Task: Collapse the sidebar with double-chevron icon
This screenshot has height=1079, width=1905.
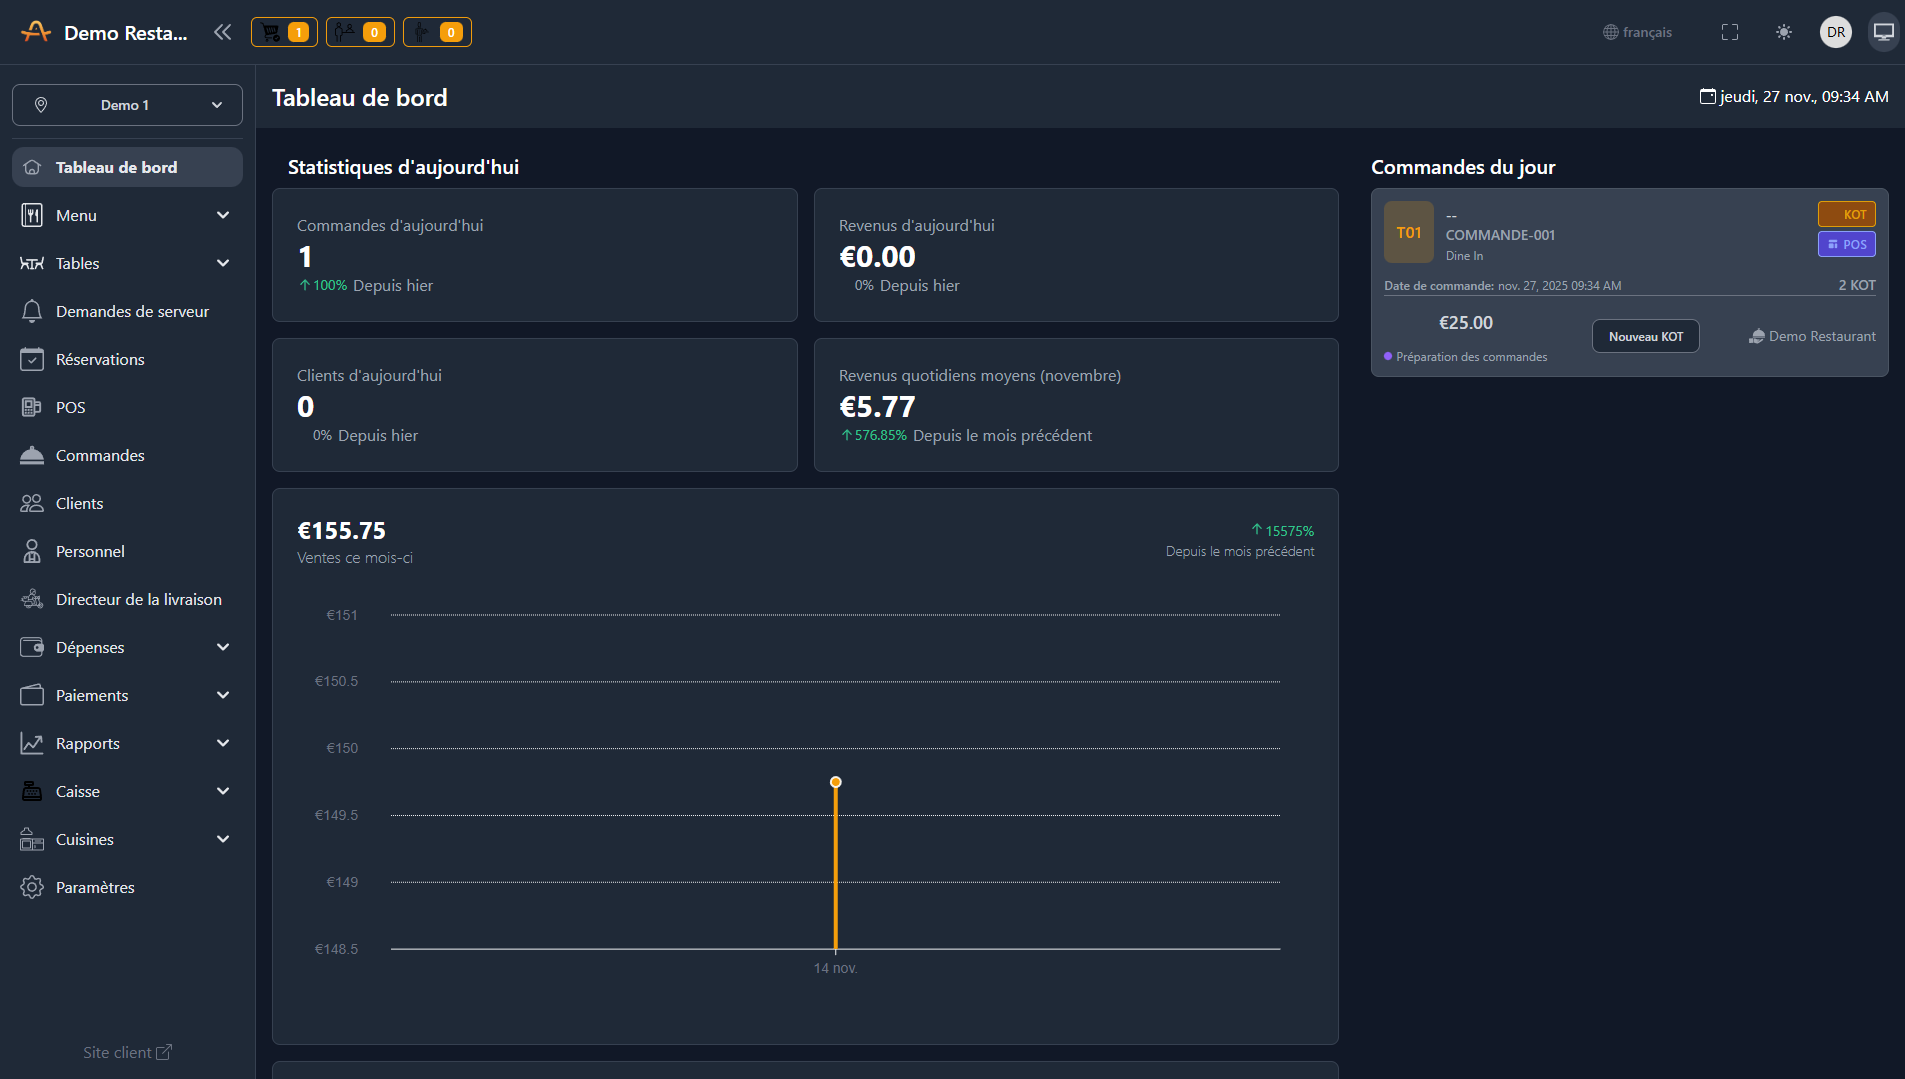Action: [222, 32]
